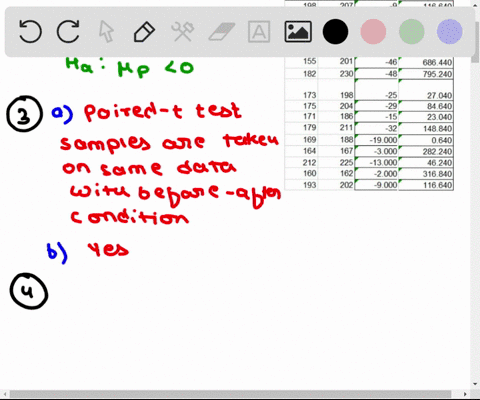Select the pen drawing tool
The image size is (480, 400).
(x=144, y=32)
